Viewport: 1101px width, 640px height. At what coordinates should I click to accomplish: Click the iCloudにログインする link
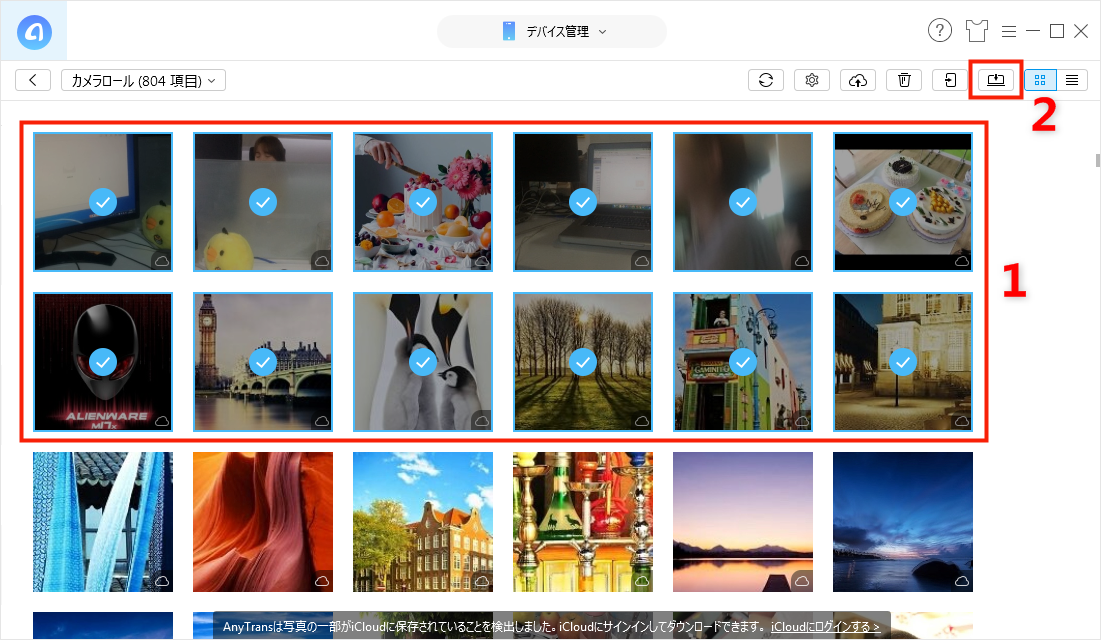(825, 627)
